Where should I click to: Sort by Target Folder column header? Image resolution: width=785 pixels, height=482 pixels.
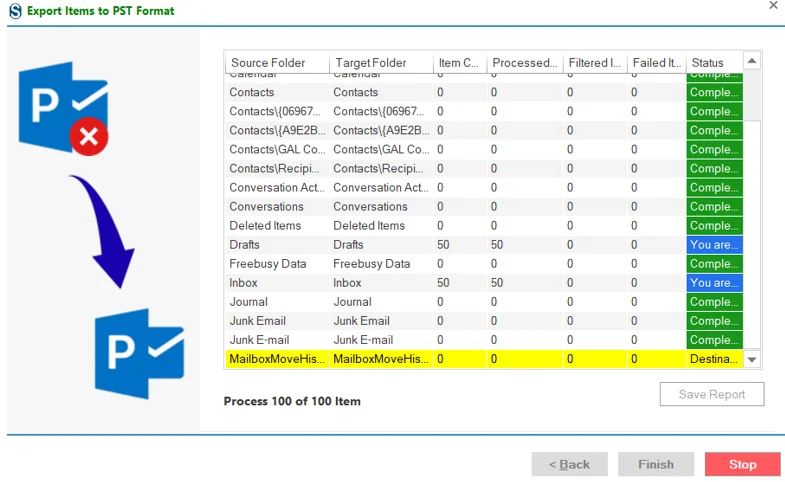pyautogui.click(x=381, y=63)
